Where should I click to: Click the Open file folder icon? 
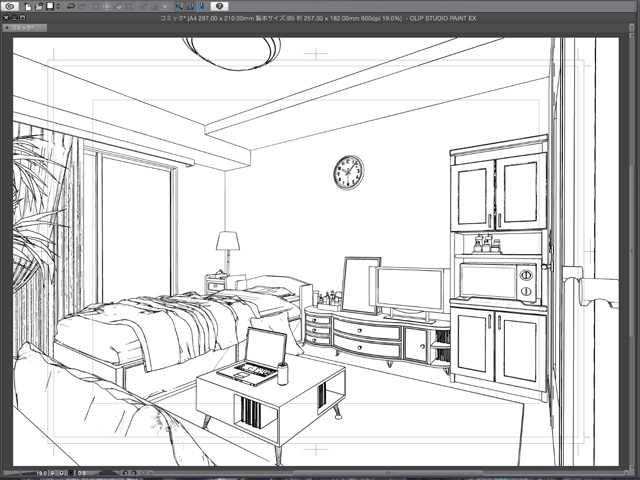pyautogui.click(x=39, y=6)
